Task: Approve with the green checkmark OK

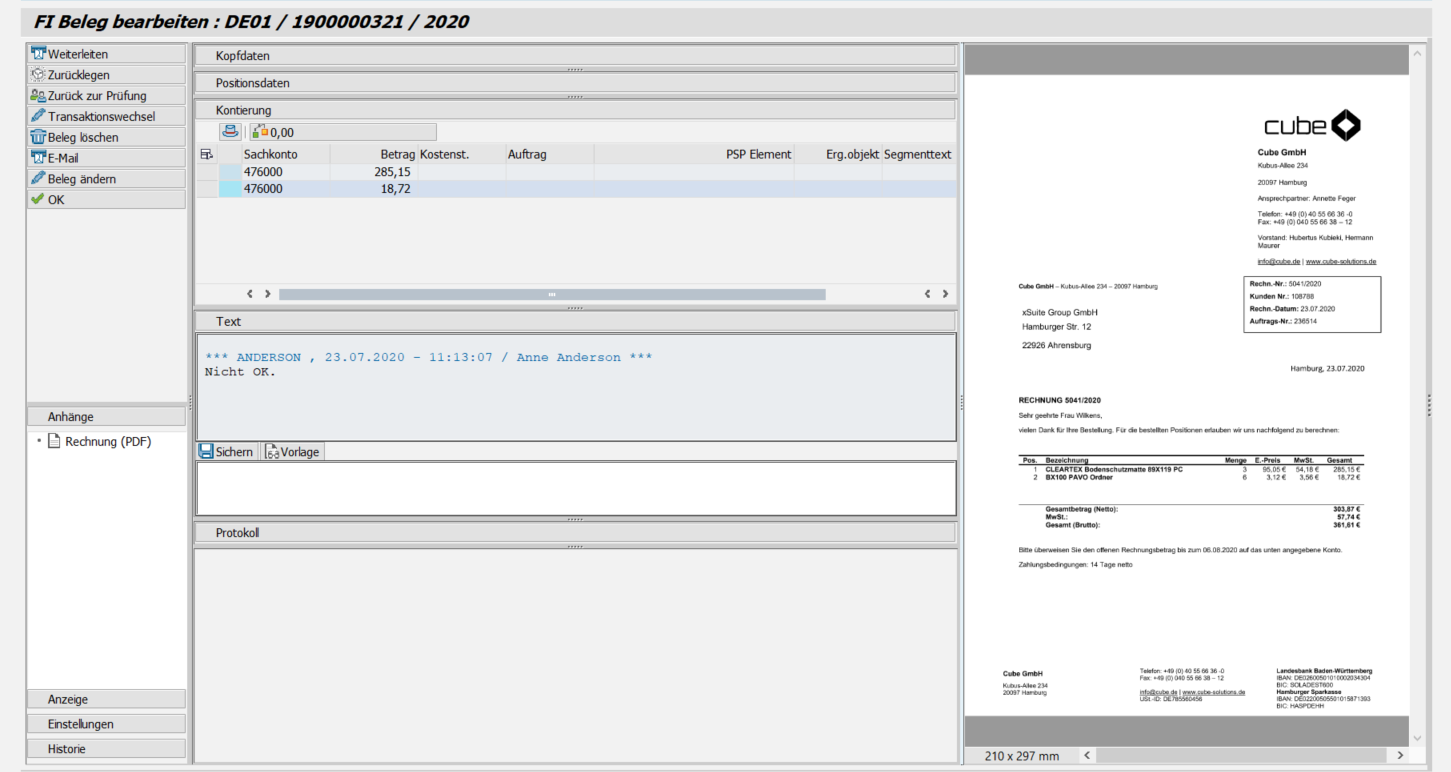Action: (105, 200)
